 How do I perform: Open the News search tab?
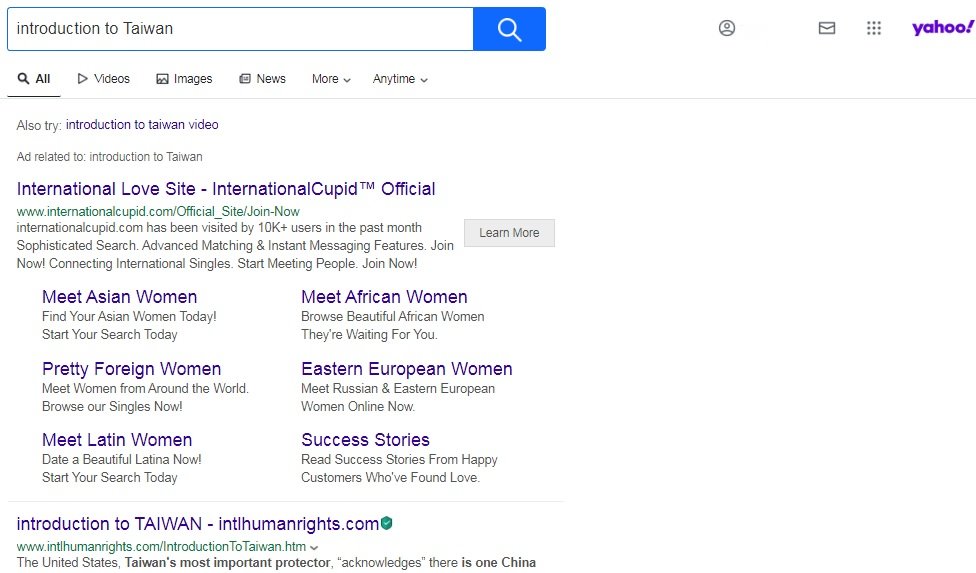262,79
